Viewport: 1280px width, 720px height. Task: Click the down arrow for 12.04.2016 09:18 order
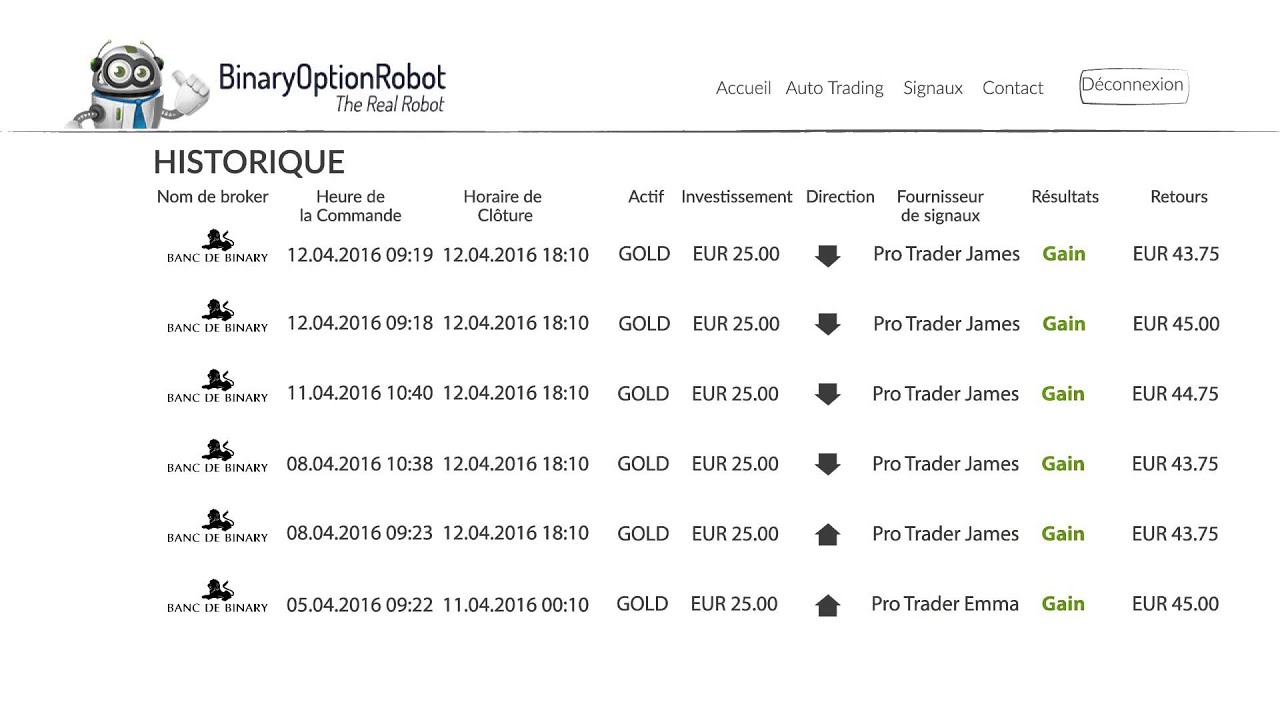coord(827,324)
